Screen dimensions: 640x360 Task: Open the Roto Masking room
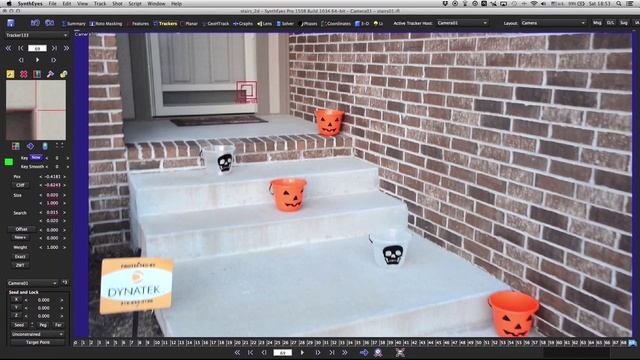(x=106, y=24)
